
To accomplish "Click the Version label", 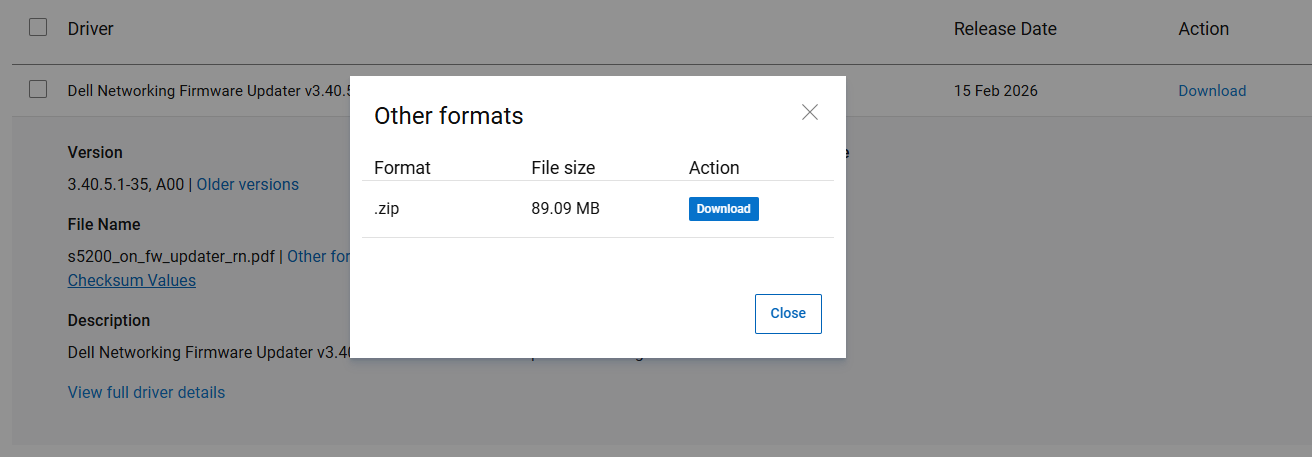I will click(95, 153).
